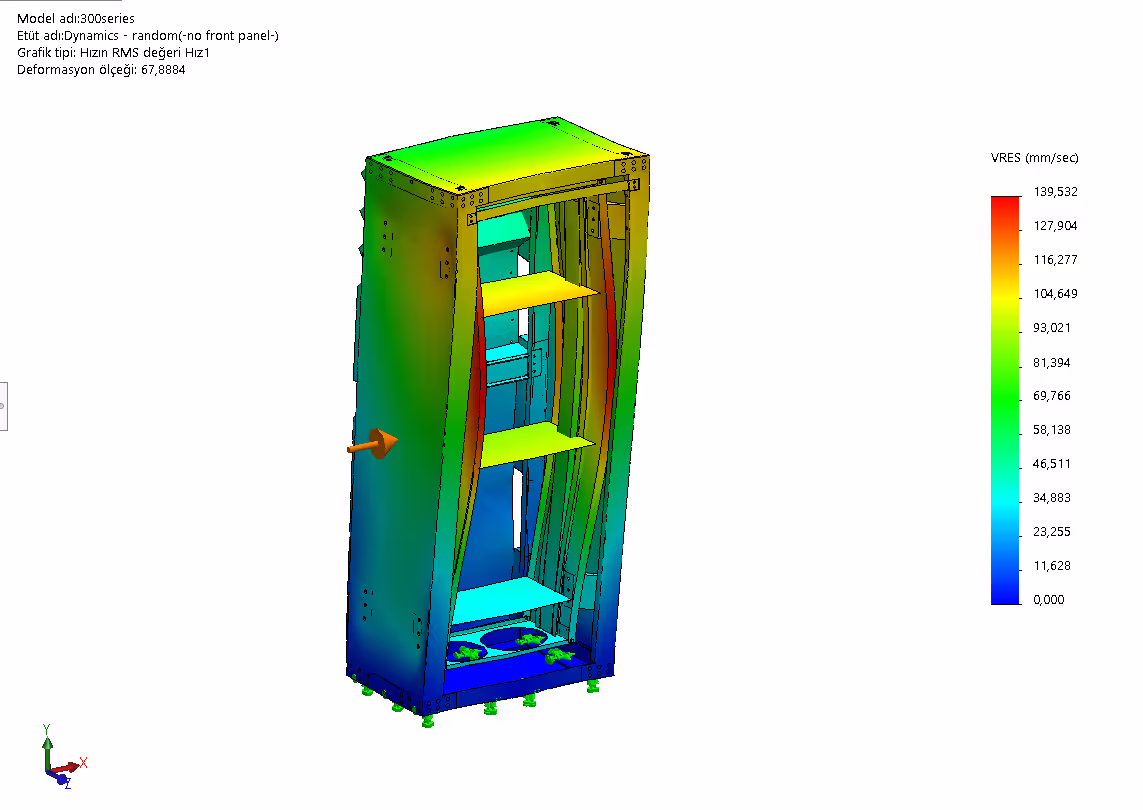Select the dark blue base frame of cabinet
The height and width of the screenshot is (810, 1143).
click(518, 681)
